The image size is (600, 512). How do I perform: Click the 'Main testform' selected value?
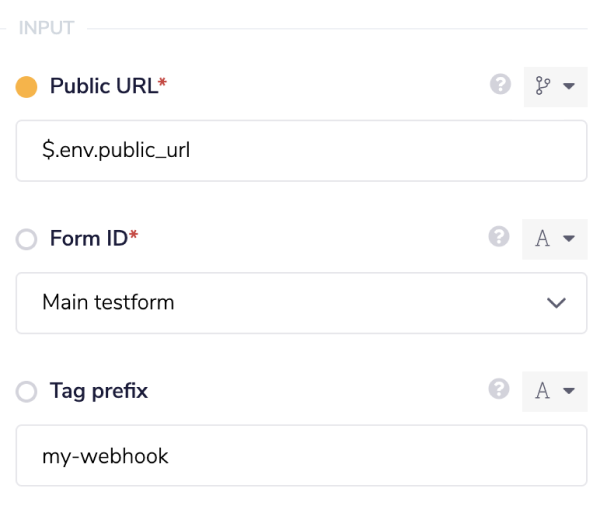pos(108,302)
